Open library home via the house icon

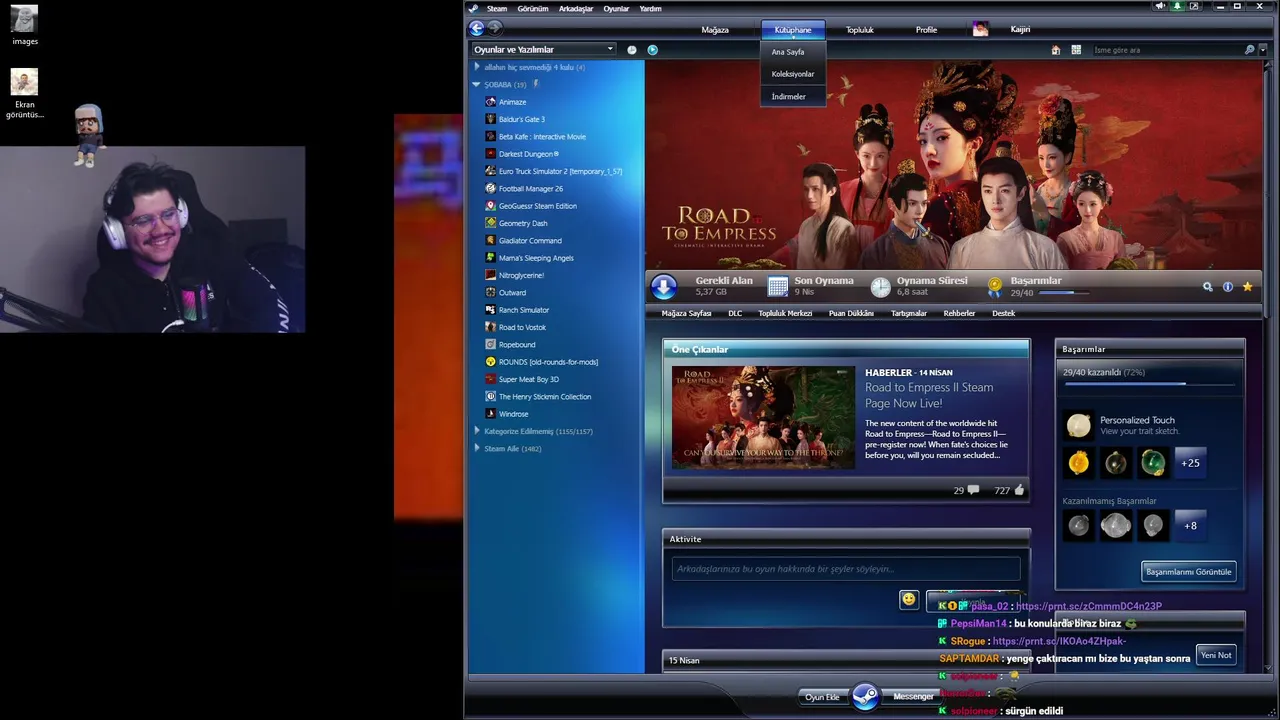[1056, 50]
